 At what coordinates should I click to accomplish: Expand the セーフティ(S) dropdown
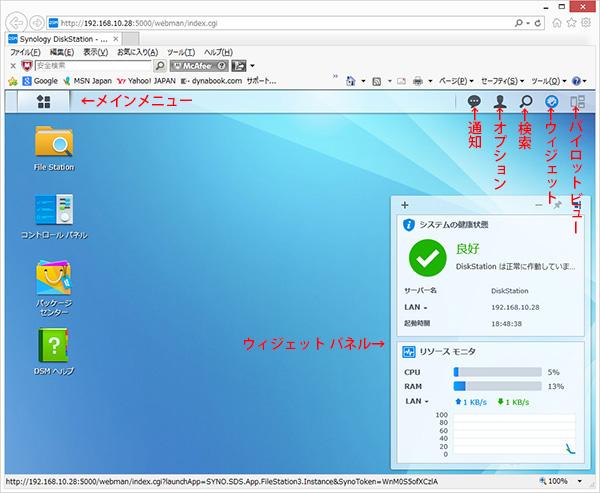tap(502, 81)
